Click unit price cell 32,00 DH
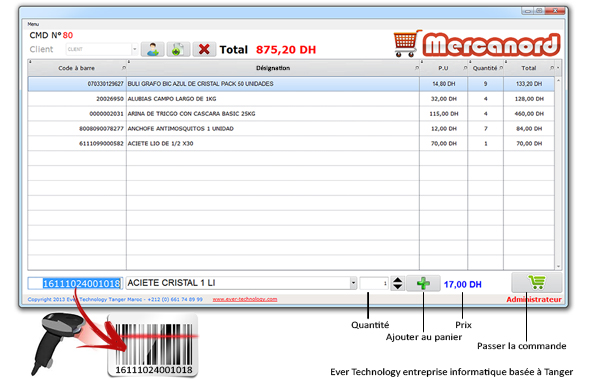 pos(444,99)
